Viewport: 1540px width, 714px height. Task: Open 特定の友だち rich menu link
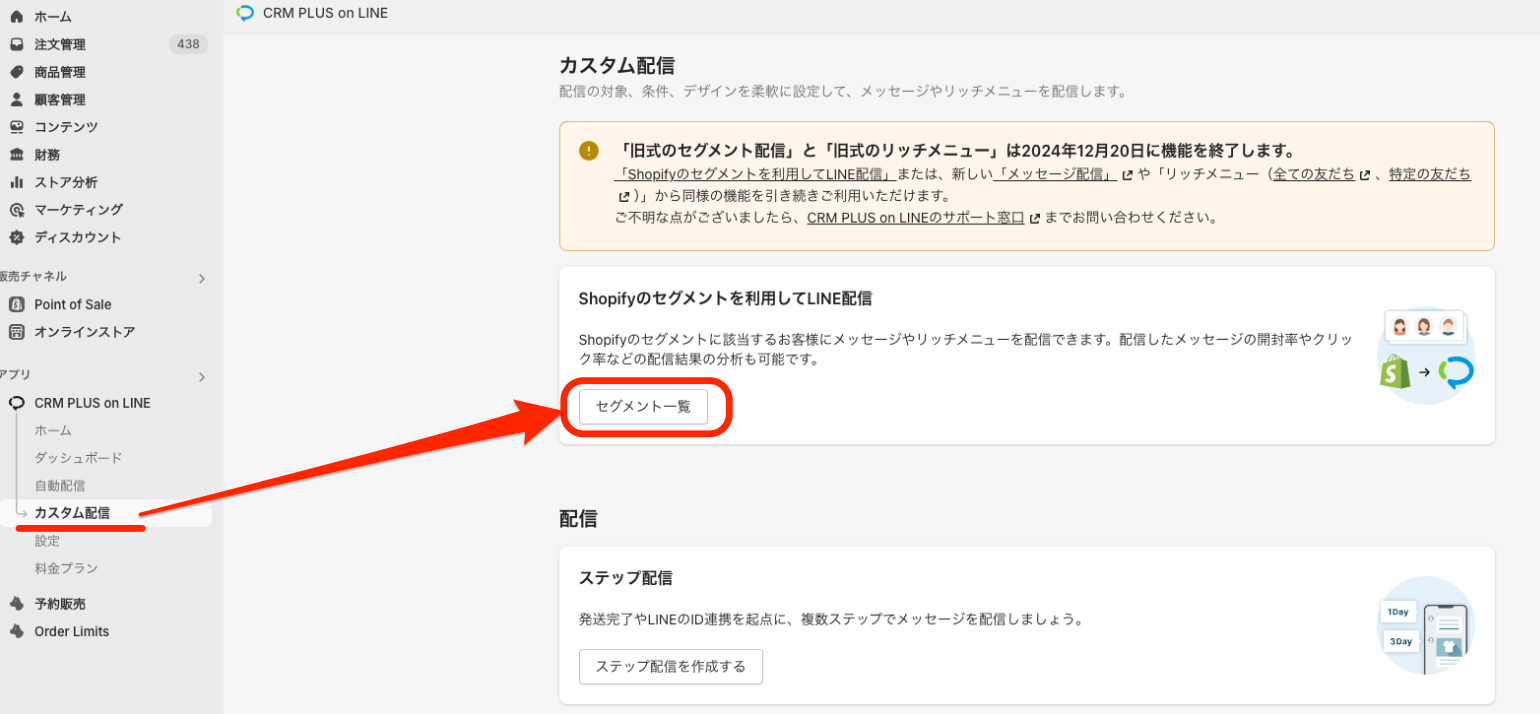pos(1430,174)
